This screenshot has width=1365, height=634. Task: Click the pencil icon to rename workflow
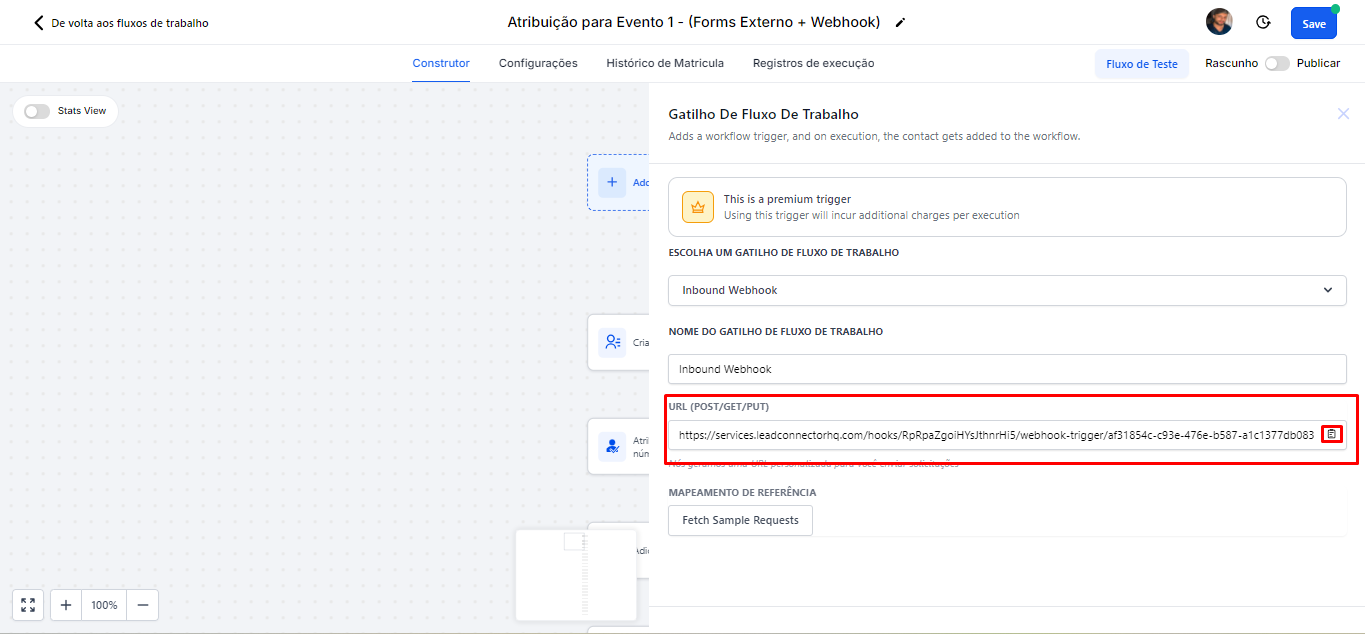tap(900, 23)
